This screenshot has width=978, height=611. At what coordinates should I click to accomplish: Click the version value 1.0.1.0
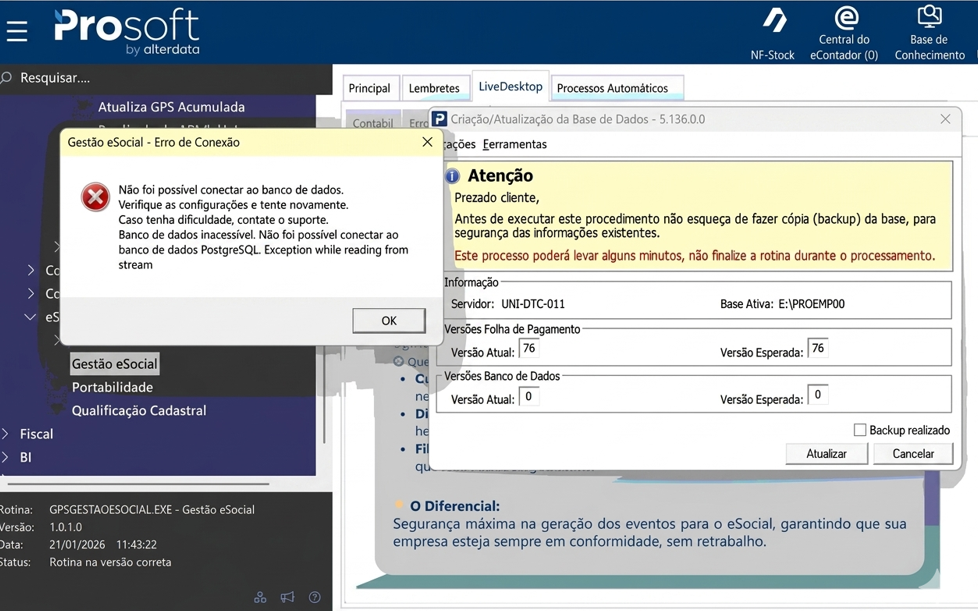coord(65,527)
